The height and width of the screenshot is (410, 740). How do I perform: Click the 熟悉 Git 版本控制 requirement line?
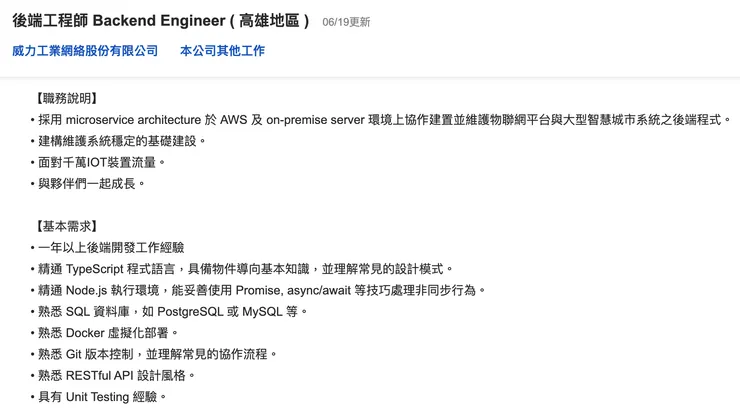click(155, 354)
